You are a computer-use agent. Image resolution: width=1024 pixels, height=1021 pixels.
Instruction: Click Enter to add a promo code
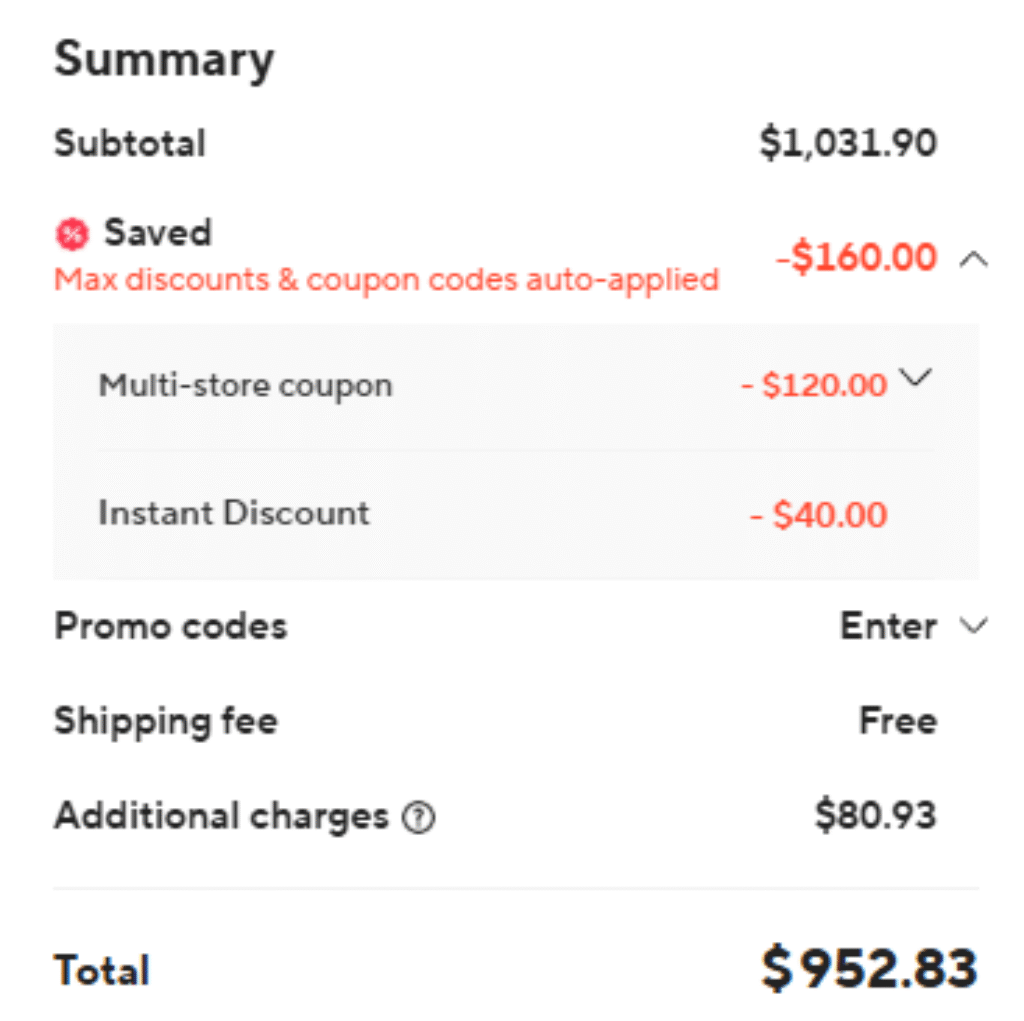tap(888, 626)
